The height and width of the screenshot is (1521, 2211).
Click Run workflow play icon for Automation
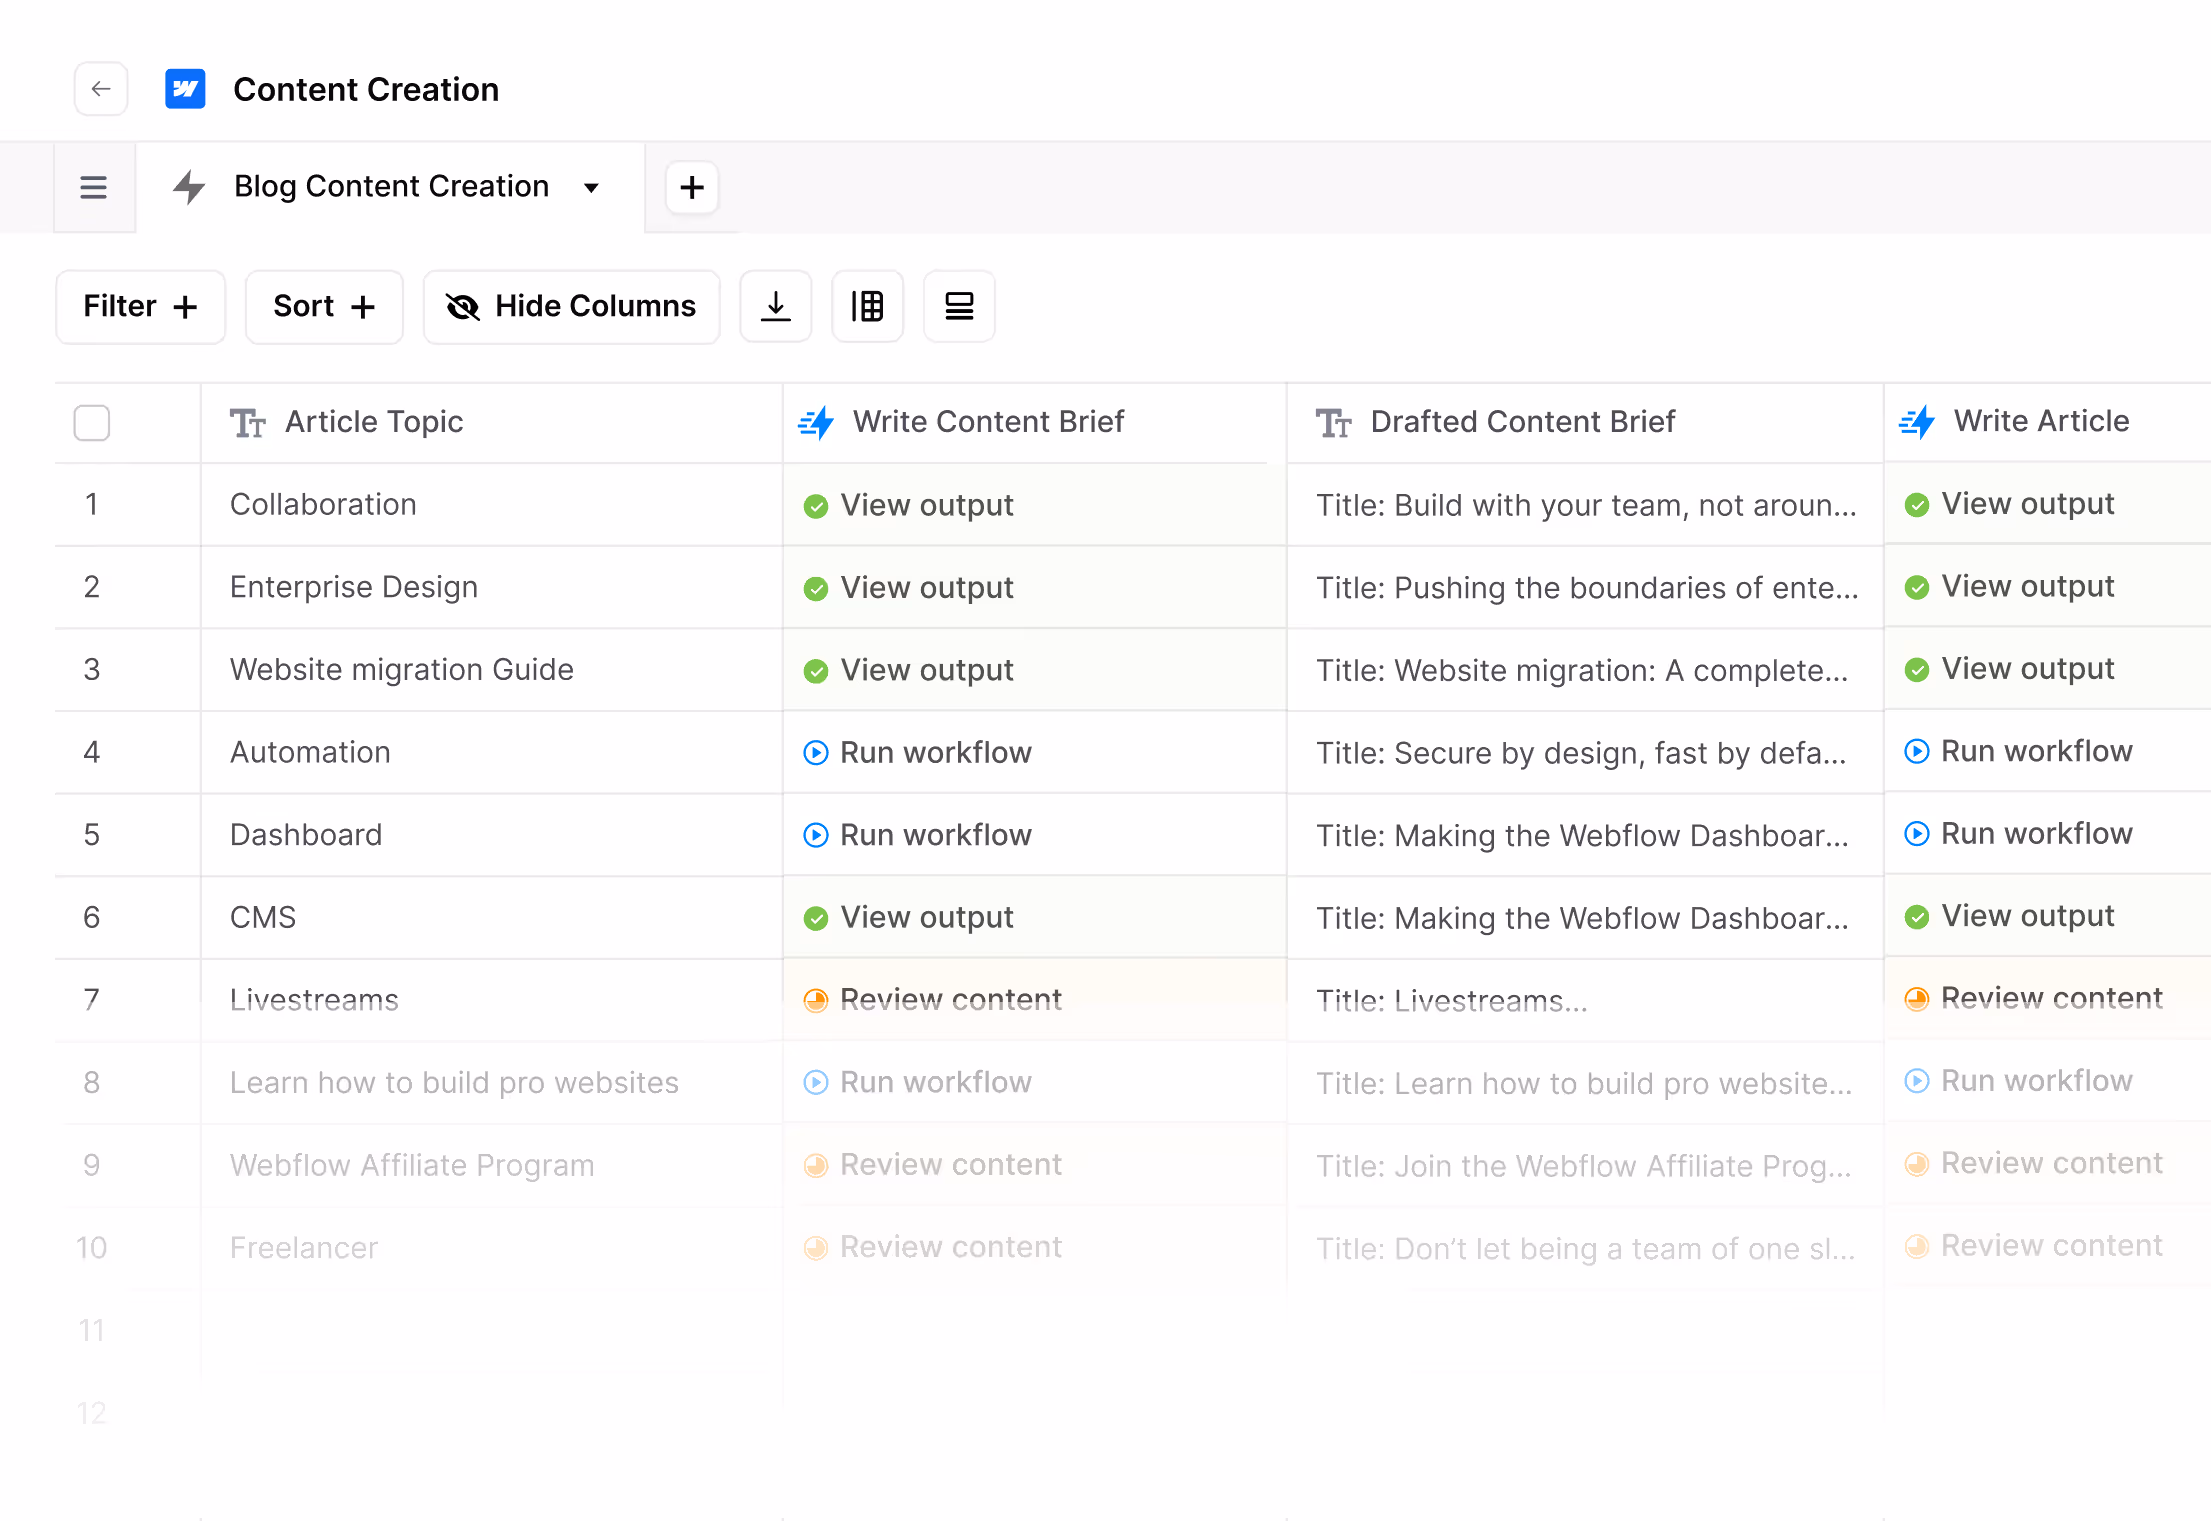(x=816, y=752)
